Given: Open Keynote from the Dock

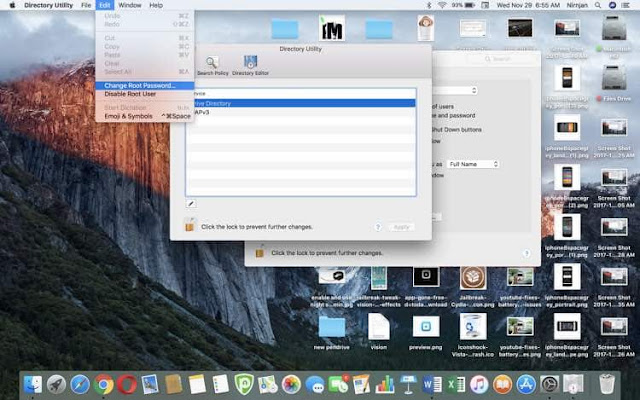Looking at the screenshot, I should pyautogui.click(x=408, y=385).
